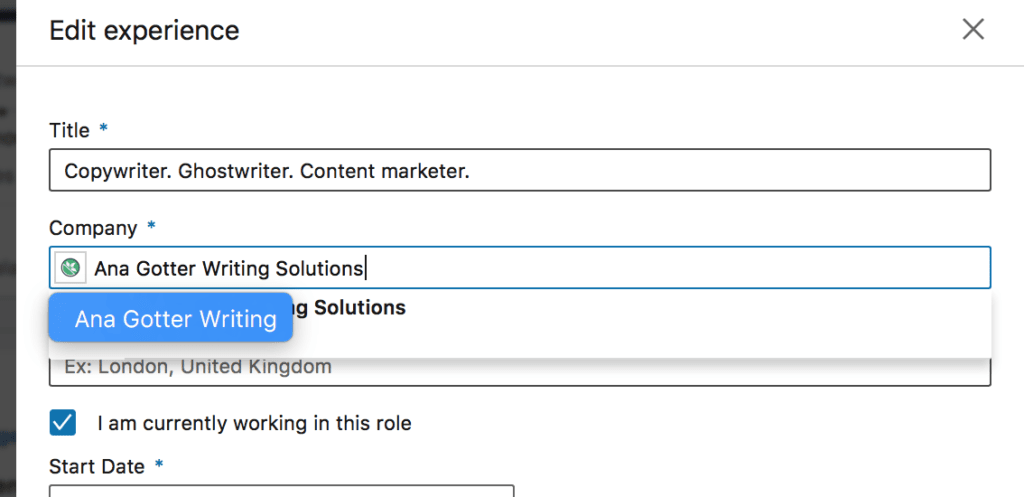Screen dimensions: 1024x497
Task: Click the company logo icon in Company field
Action: 70,267
